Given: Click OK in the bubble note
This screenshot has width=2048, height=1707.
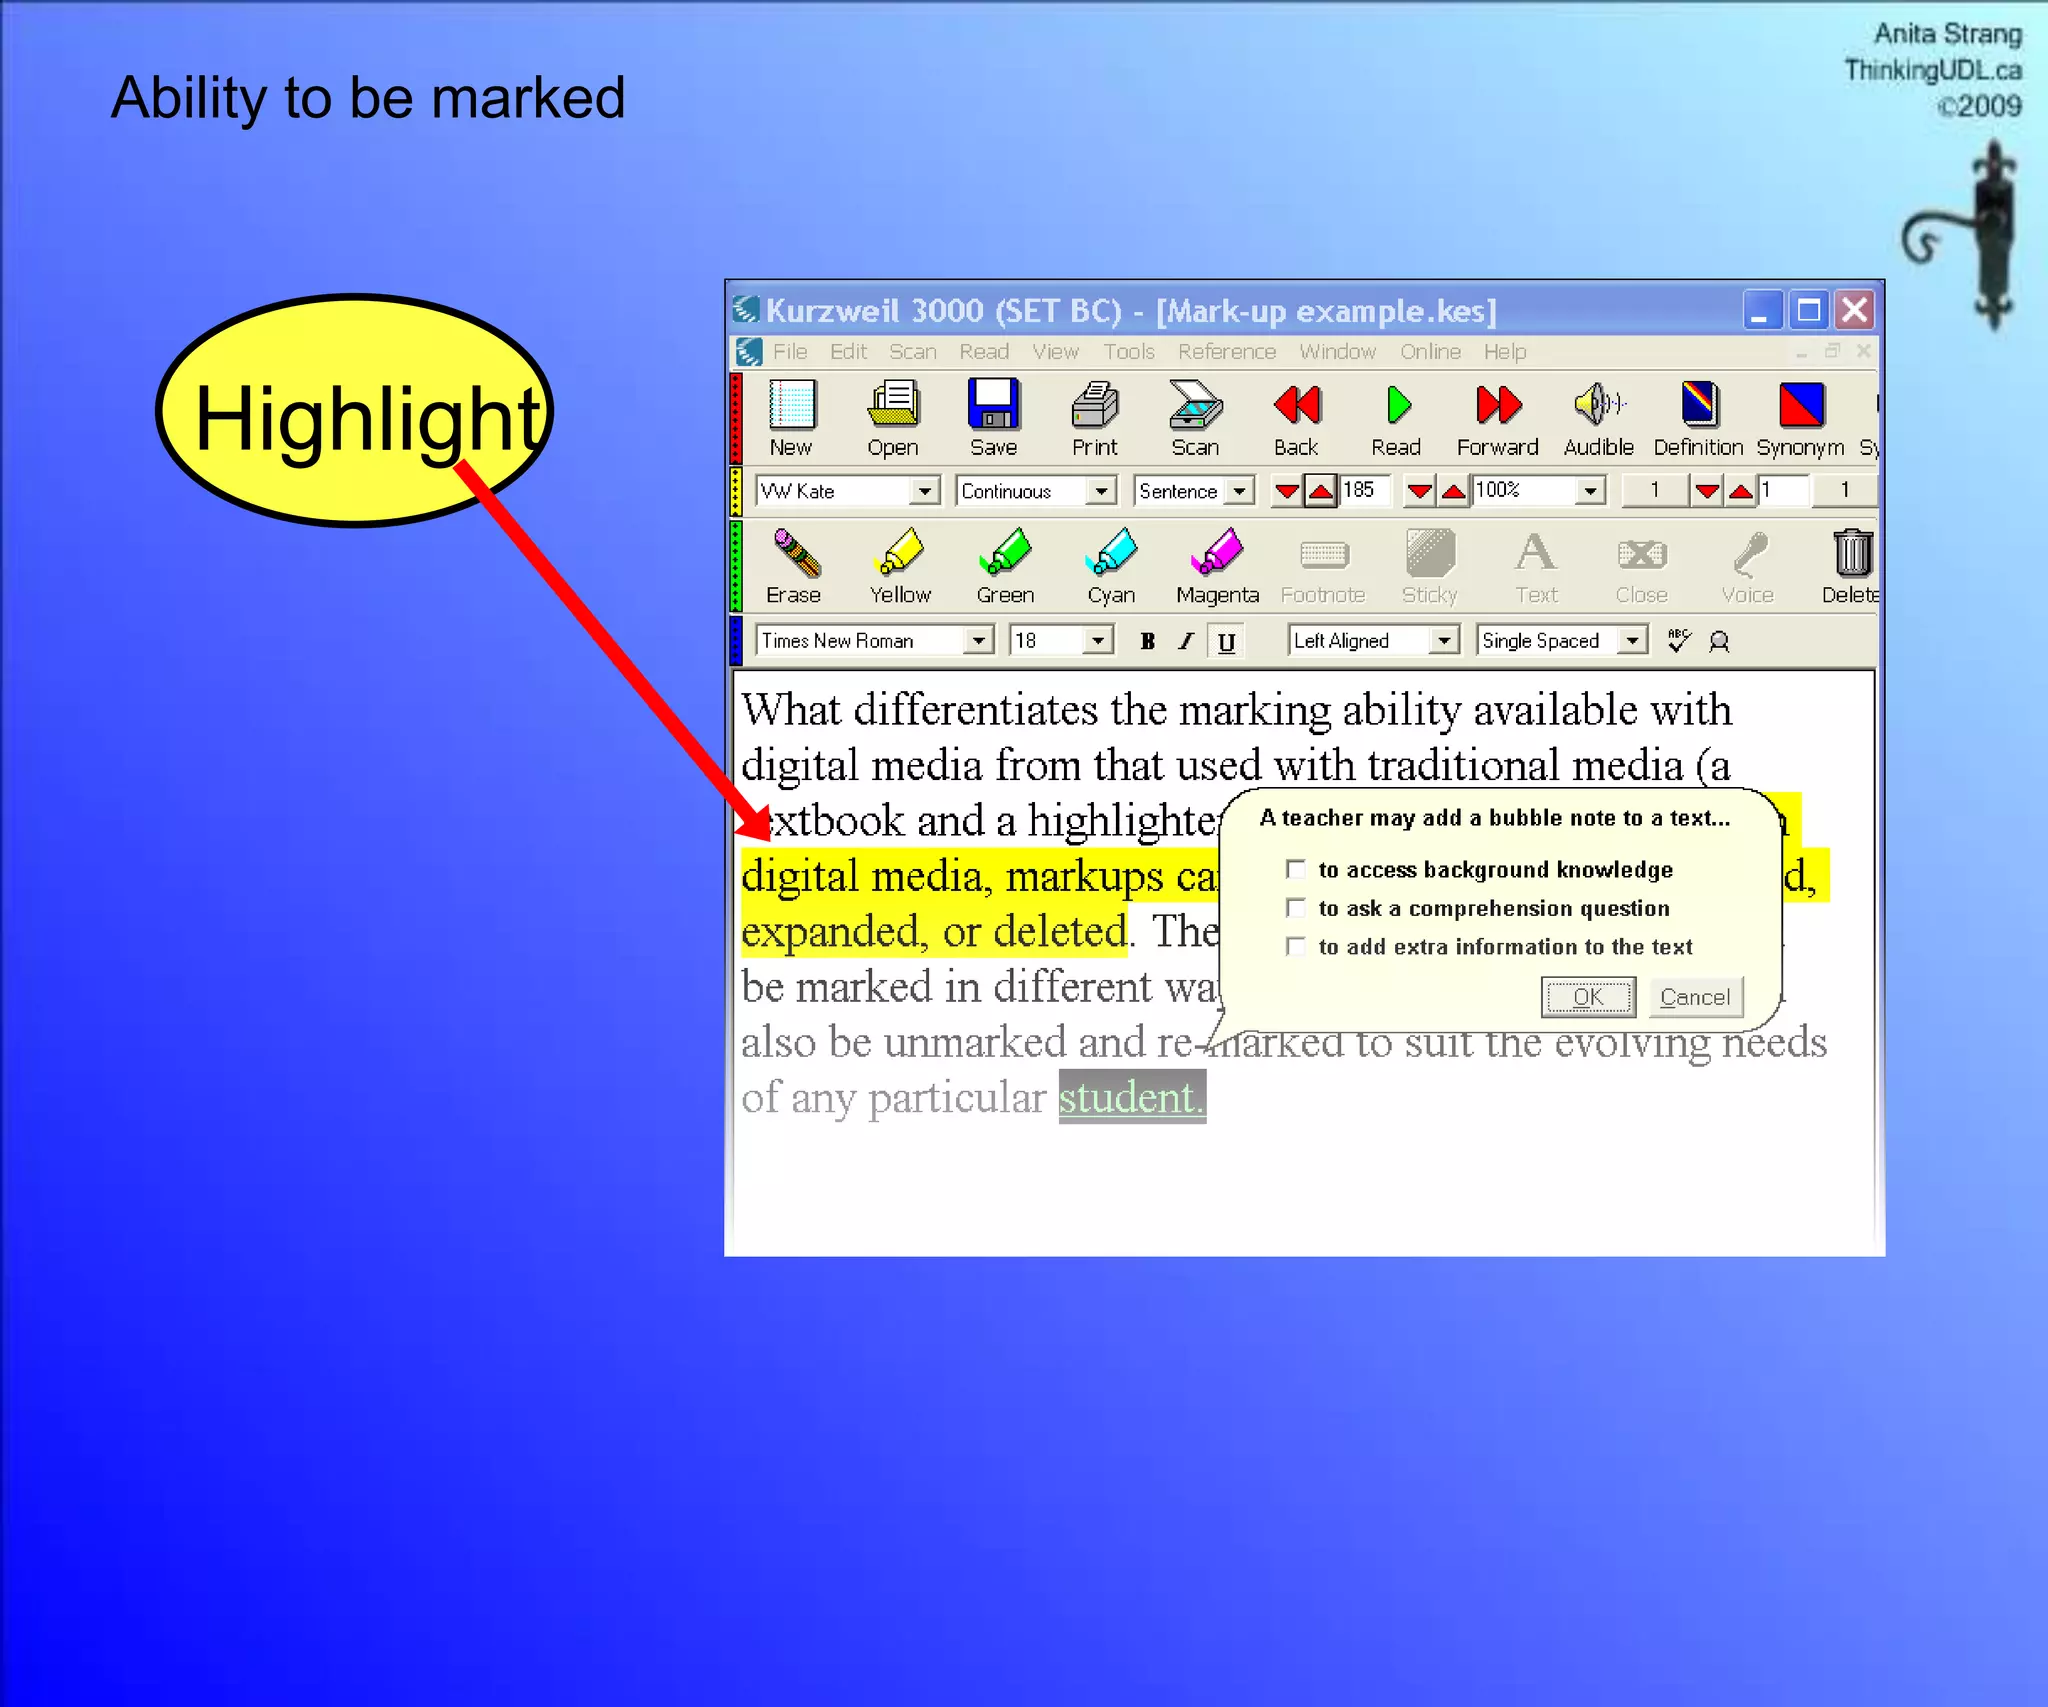Looking at the screenshot, I should pyautogui.click(x=1588, y=997).
